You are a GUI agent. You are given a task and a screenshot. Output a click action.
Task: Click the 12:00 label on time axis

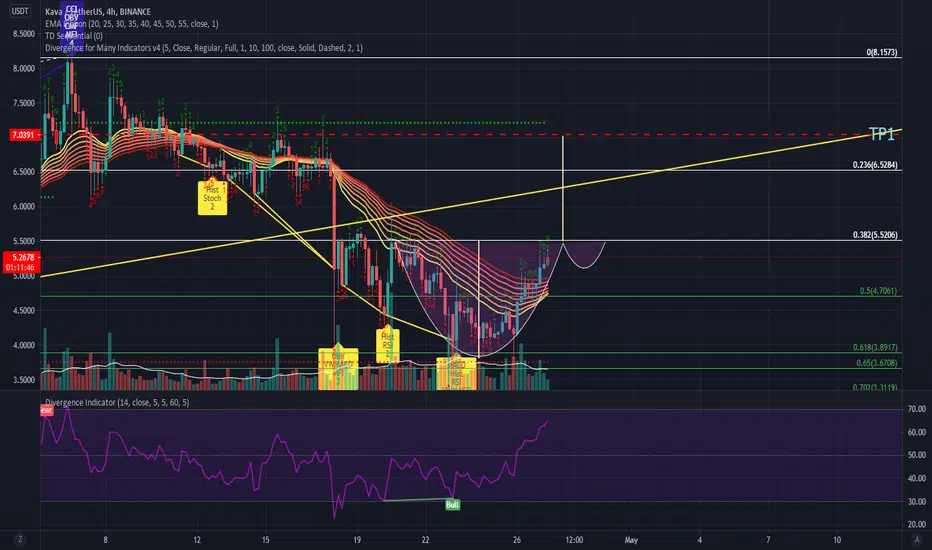[574, 540]
